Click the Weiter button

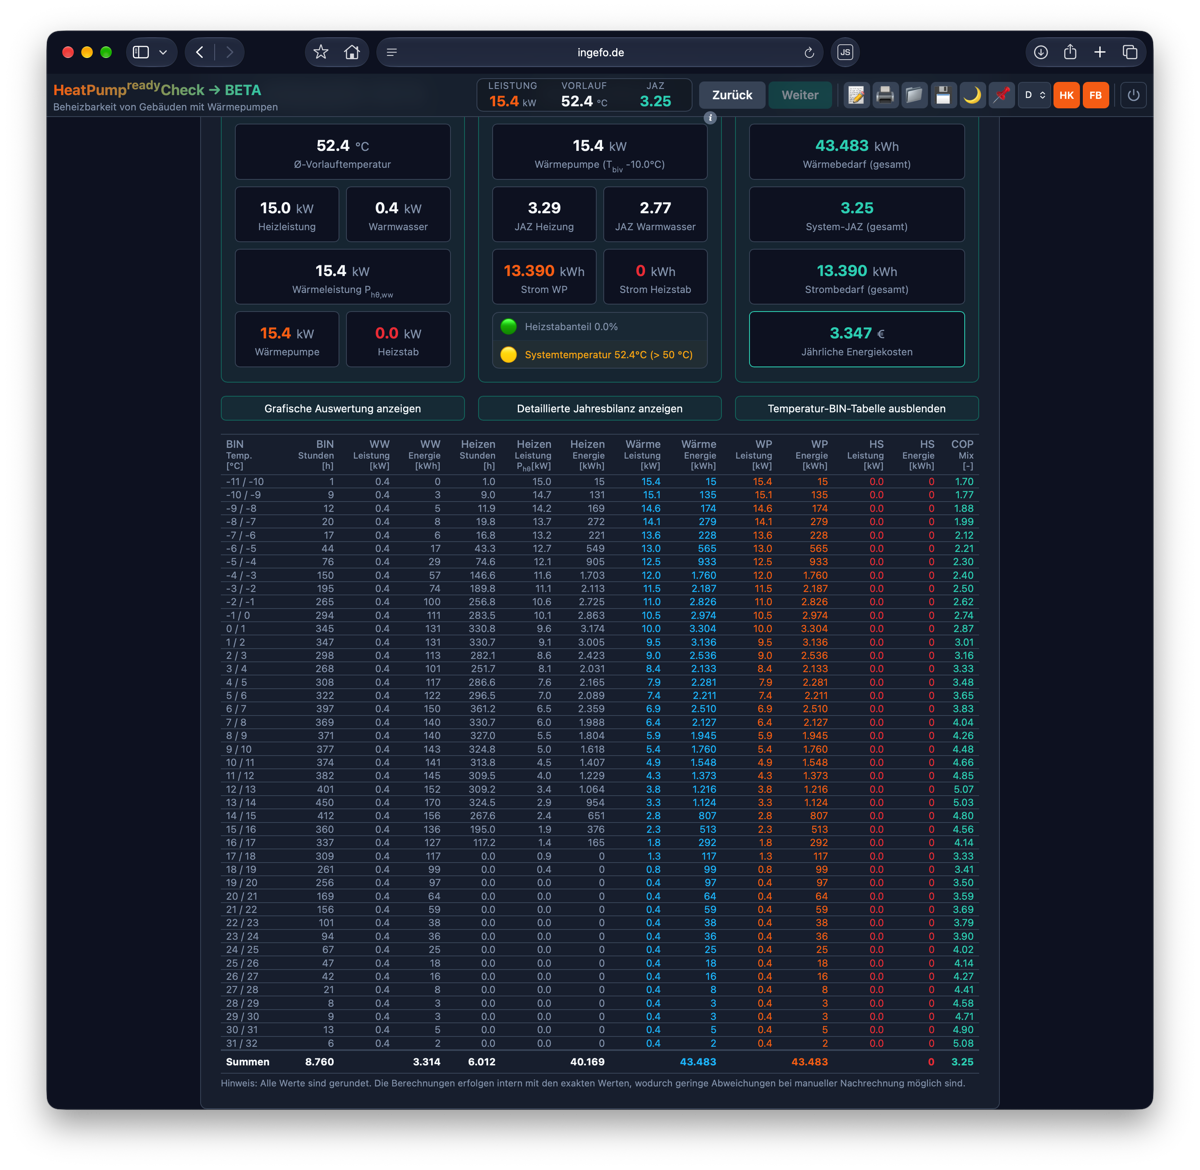[800, 95]
